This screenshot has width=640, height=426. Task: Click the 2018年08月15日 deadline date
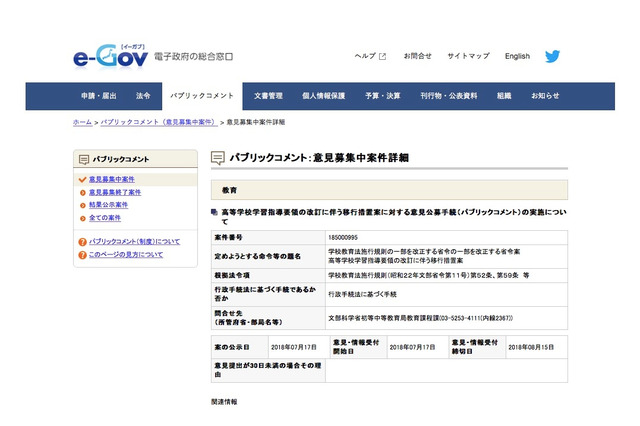[x=531, y=347]
